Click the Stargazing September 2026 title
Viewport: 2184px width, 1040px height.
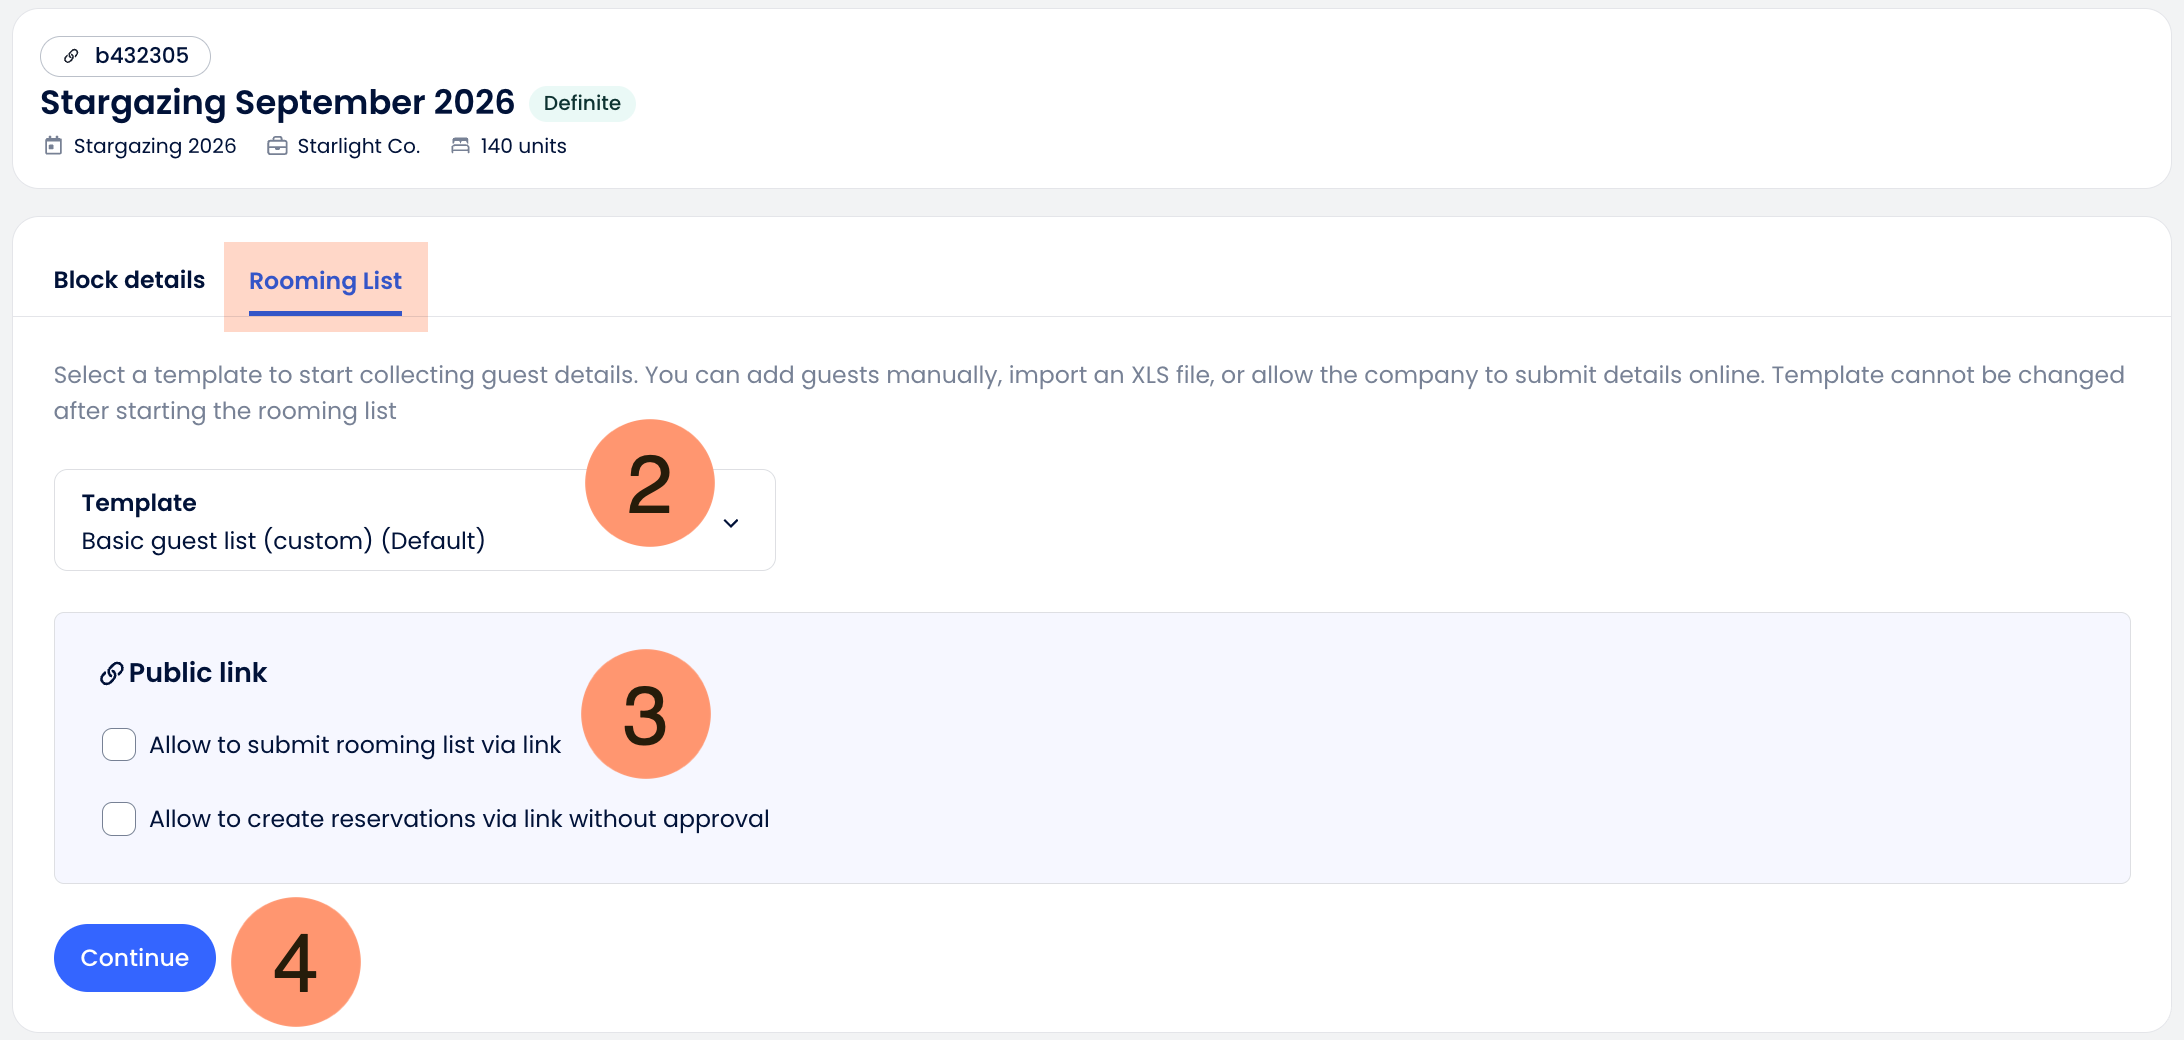point(277,102)
